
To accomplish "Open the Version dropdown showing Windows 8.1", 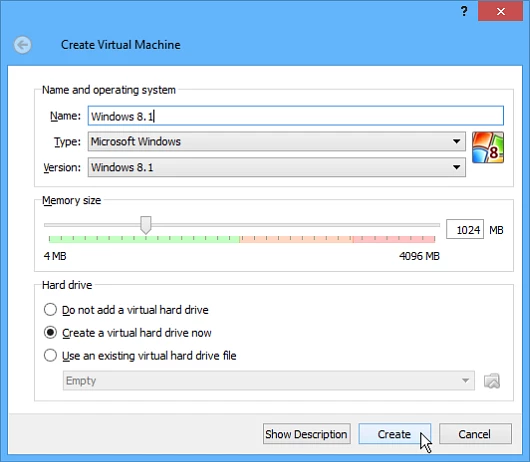I will pos(276,167).
